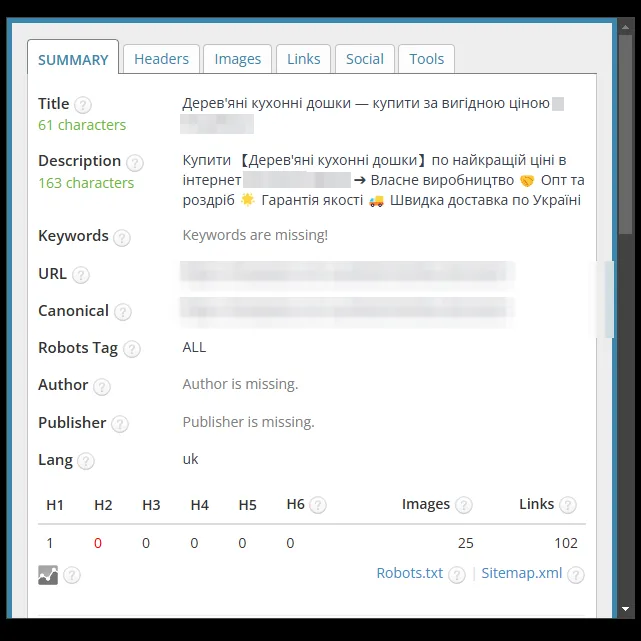Click the help icon beside Lang

pyautogui.click(x=86, y=461)
